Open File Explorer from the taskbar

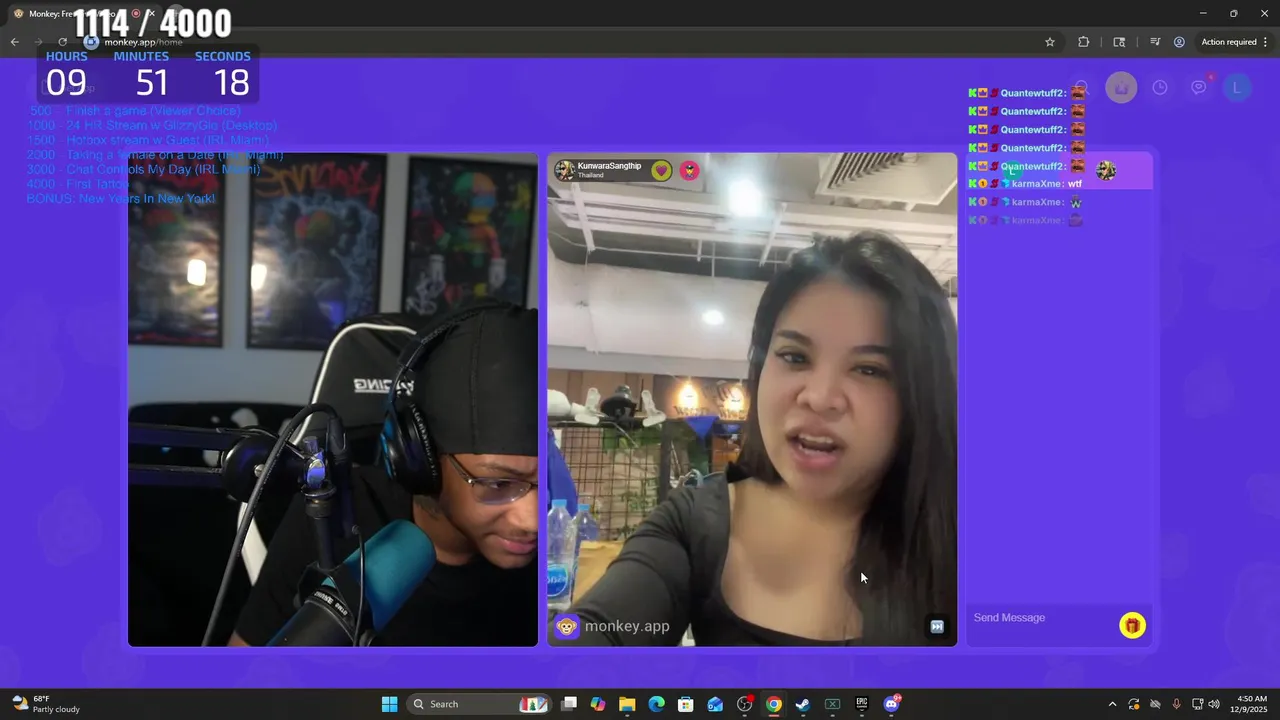[x=627, y=704]
